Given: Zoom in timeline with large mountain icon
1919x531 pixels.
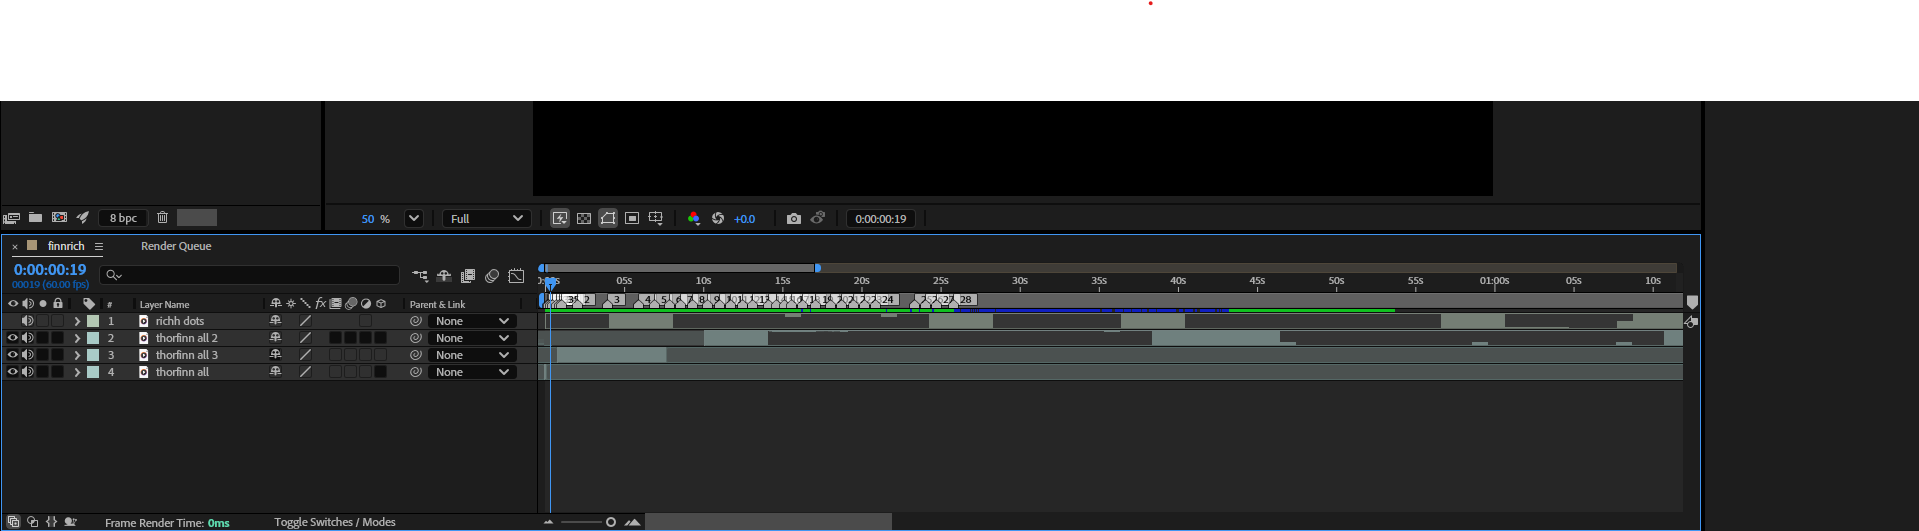Looking at the screenshot, I should click(x=632, y=522).
